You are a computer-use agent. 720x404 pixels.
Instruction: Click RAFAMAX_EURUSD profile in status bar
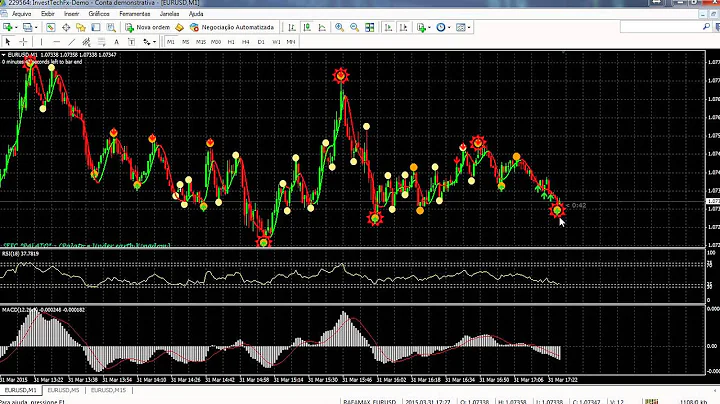point(369,402)
